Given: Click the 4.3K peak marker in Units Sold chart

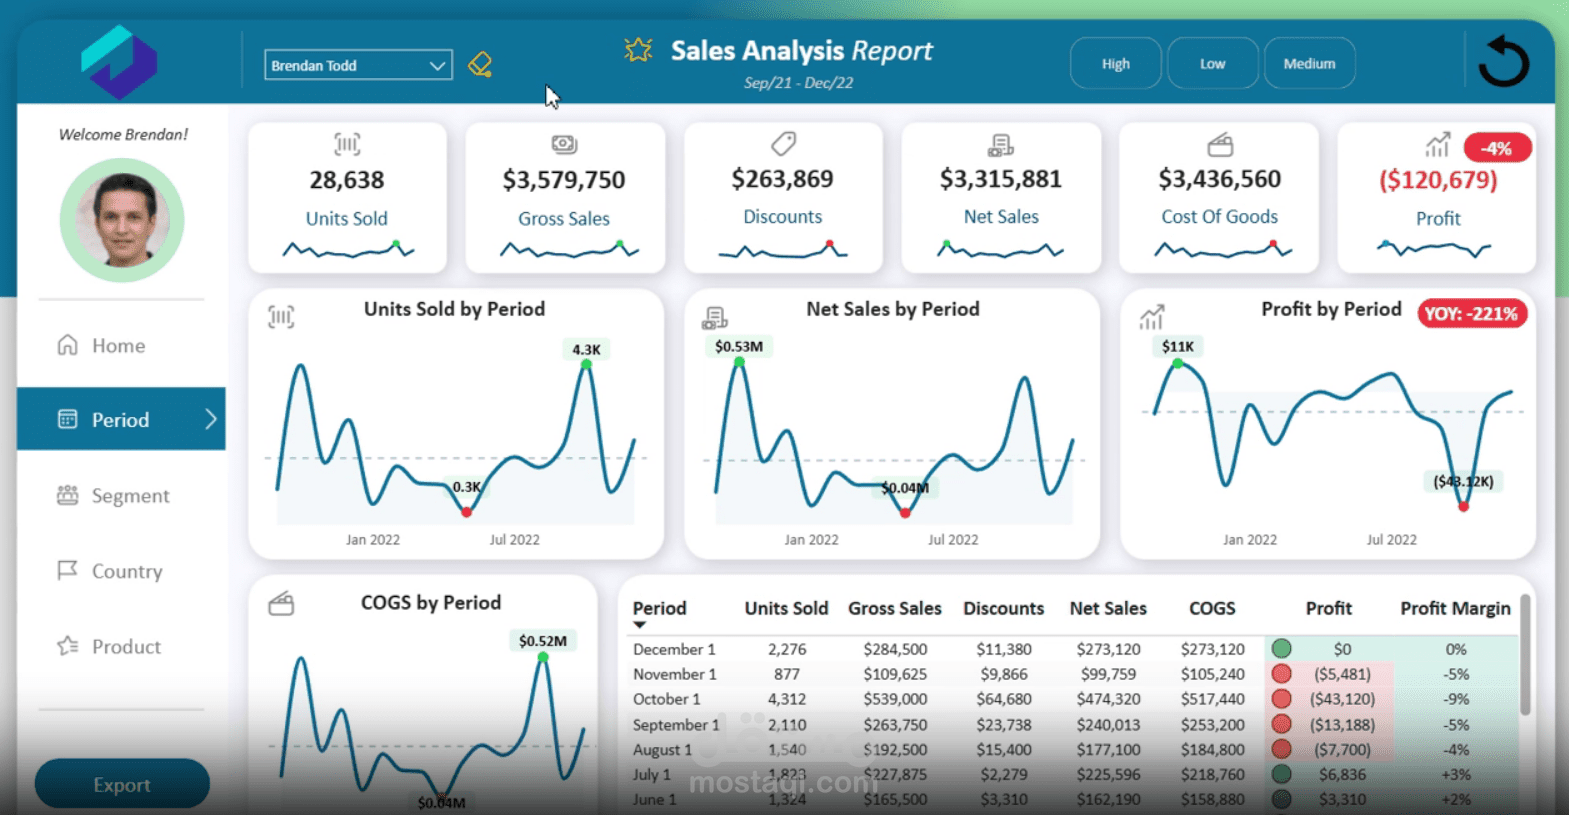Looking at the screenshot, I should point(586,364).
